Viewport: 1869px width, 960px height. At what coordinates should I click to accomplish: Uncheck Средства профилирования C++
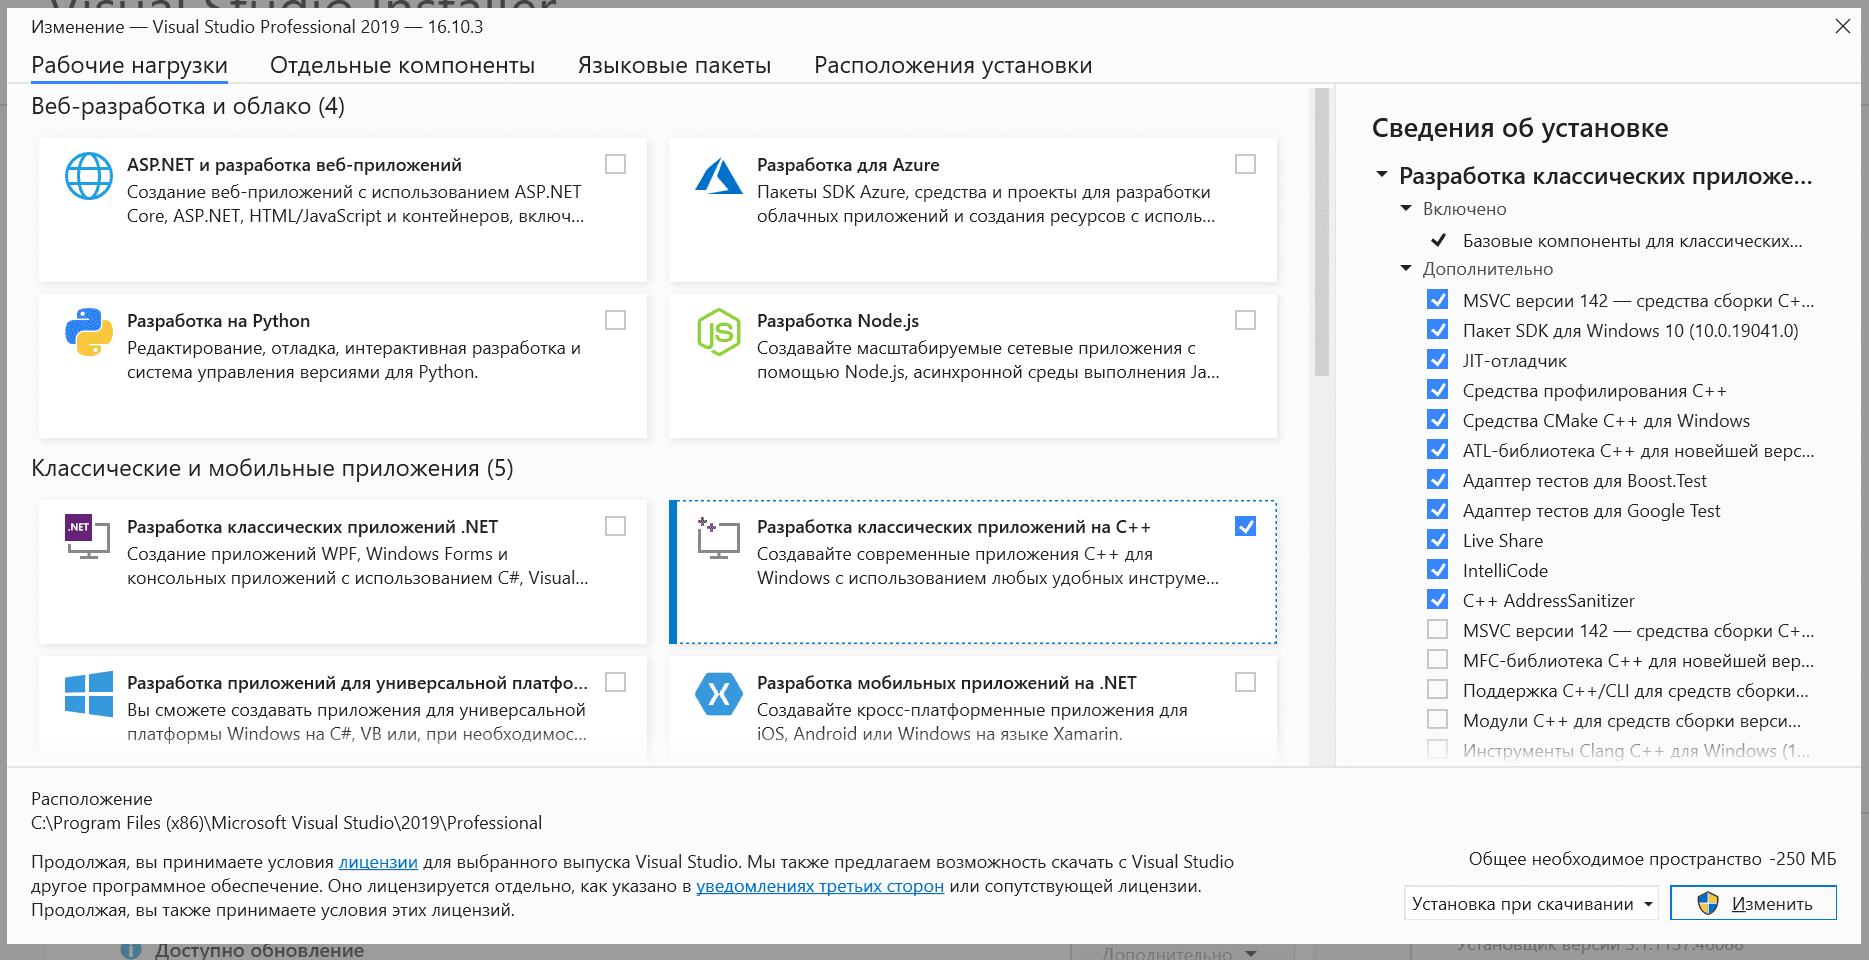pos(1438,389)
